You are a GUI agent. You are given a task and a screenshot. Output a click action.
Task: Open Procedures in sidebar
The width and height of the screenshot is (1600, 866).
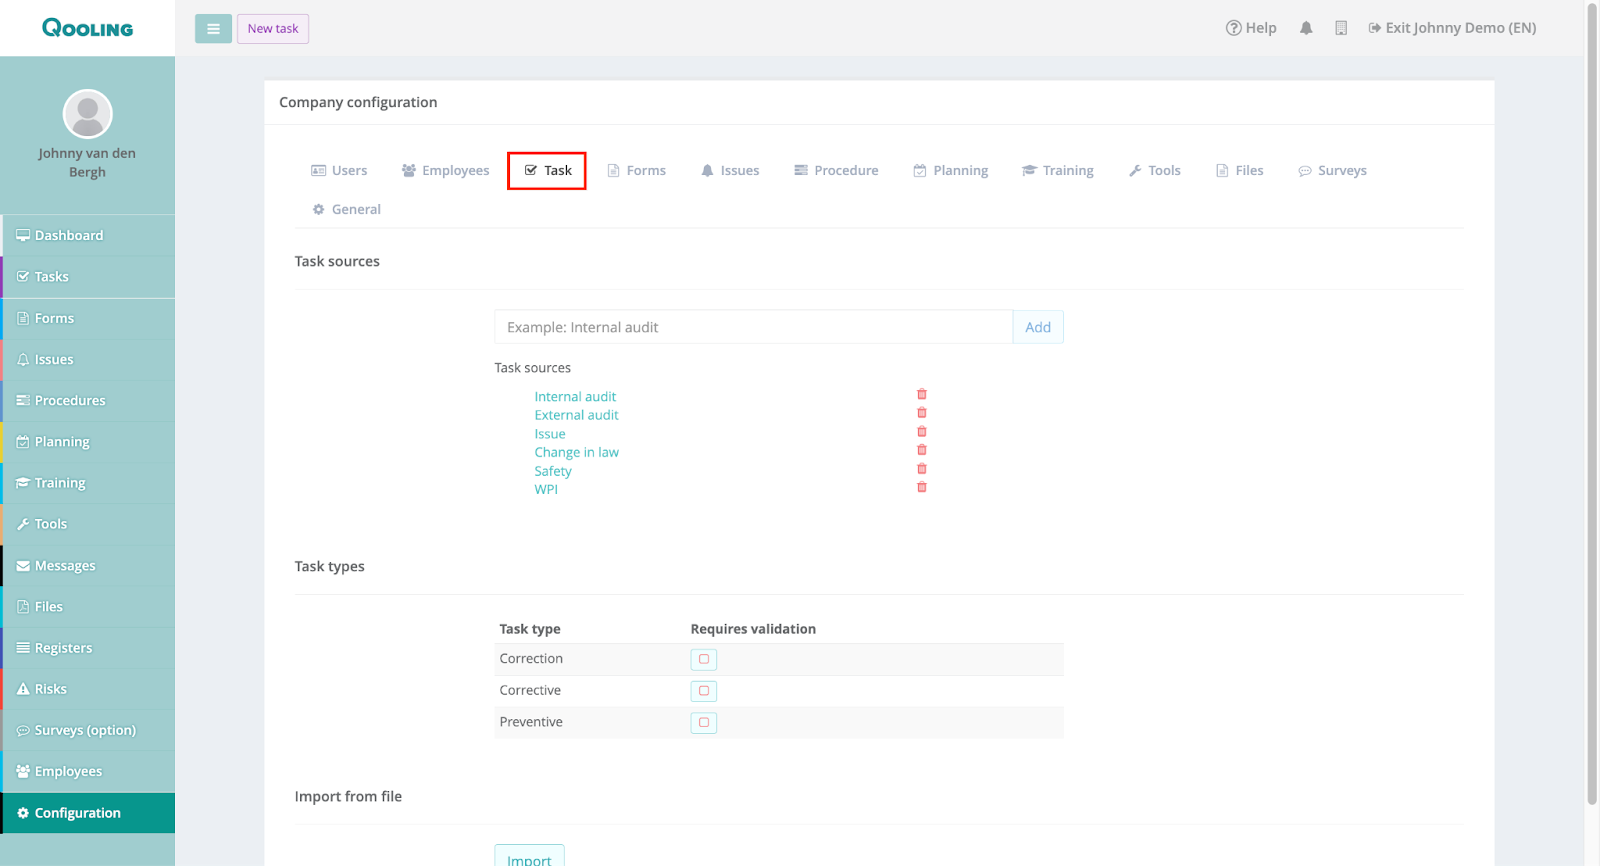[x=88, y=400]
